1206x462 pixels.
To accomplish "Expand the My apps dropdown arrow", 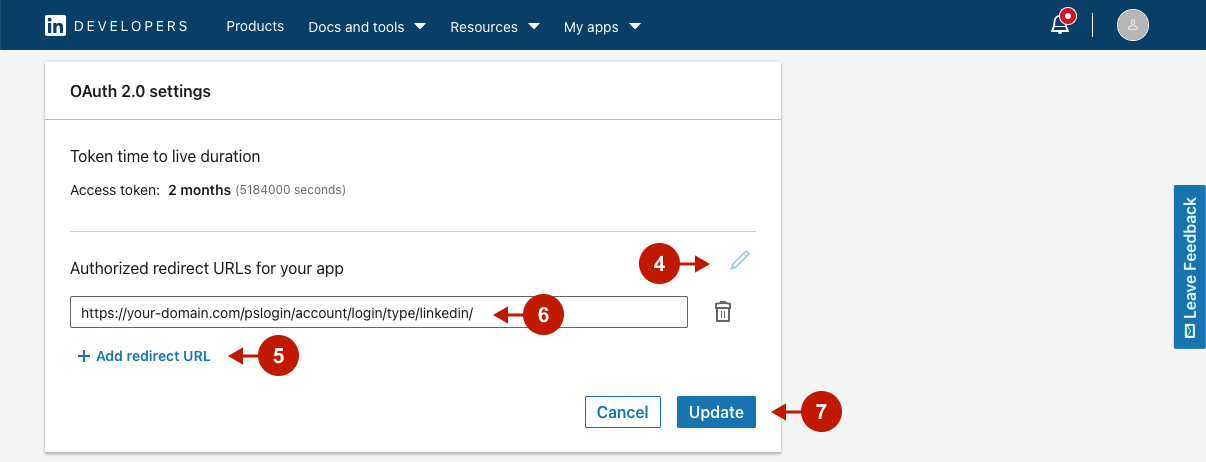I will 635,26.
